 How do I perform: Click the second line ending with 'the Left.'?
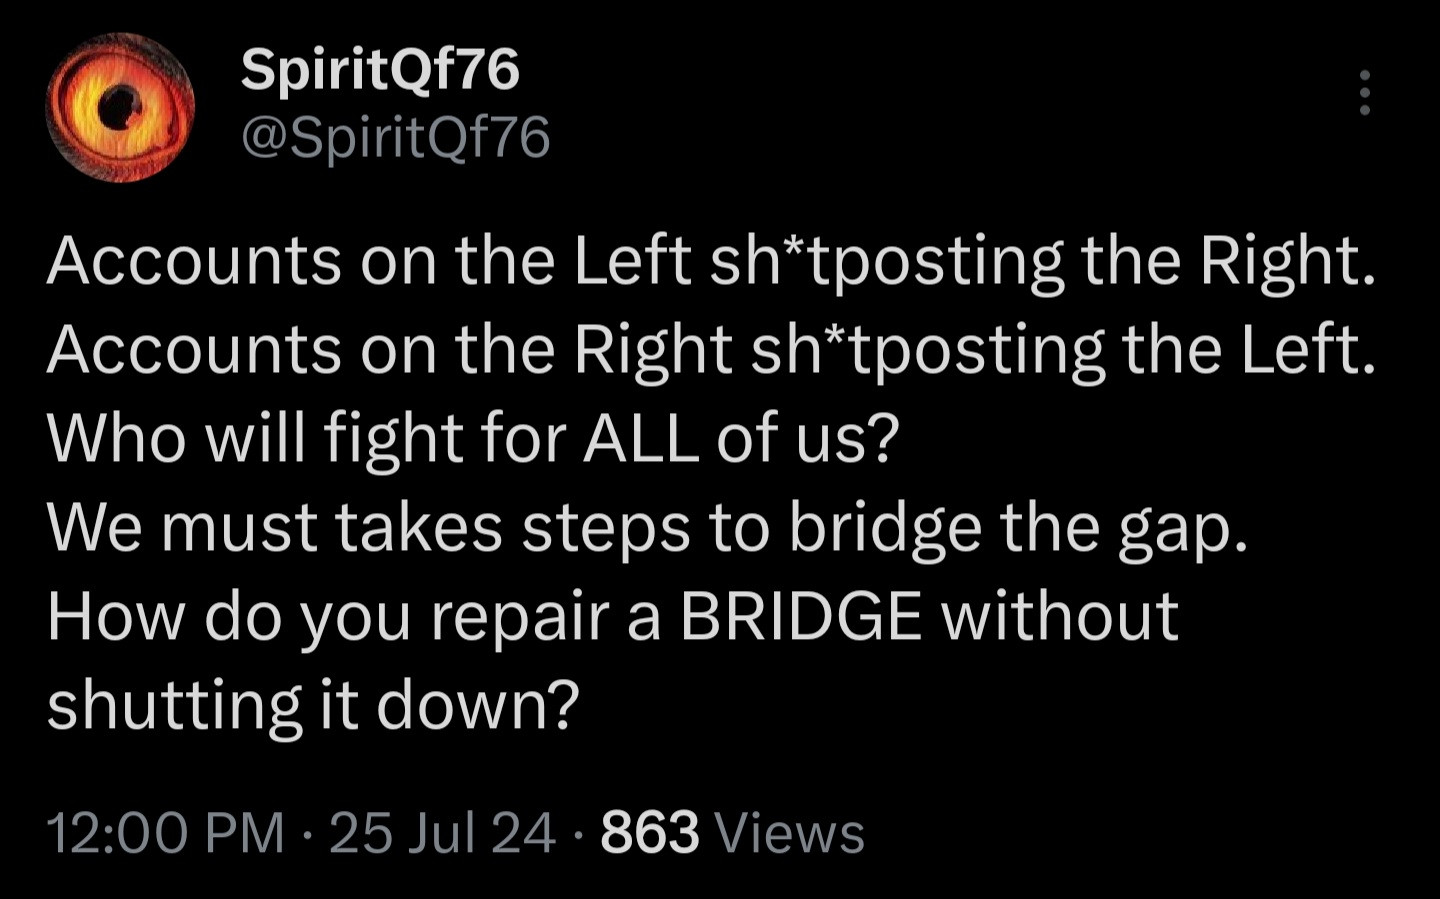pos(711,349)
